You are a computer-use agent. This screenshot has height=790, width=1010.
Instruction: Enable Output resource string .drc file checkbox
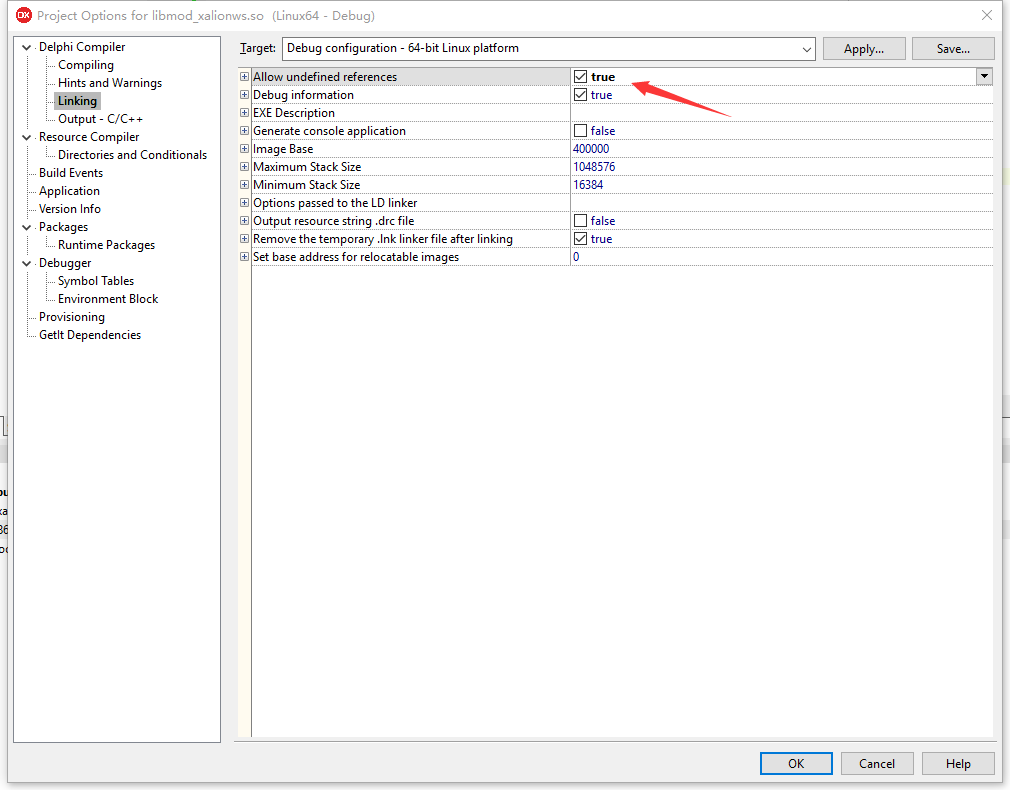(580, 221)
